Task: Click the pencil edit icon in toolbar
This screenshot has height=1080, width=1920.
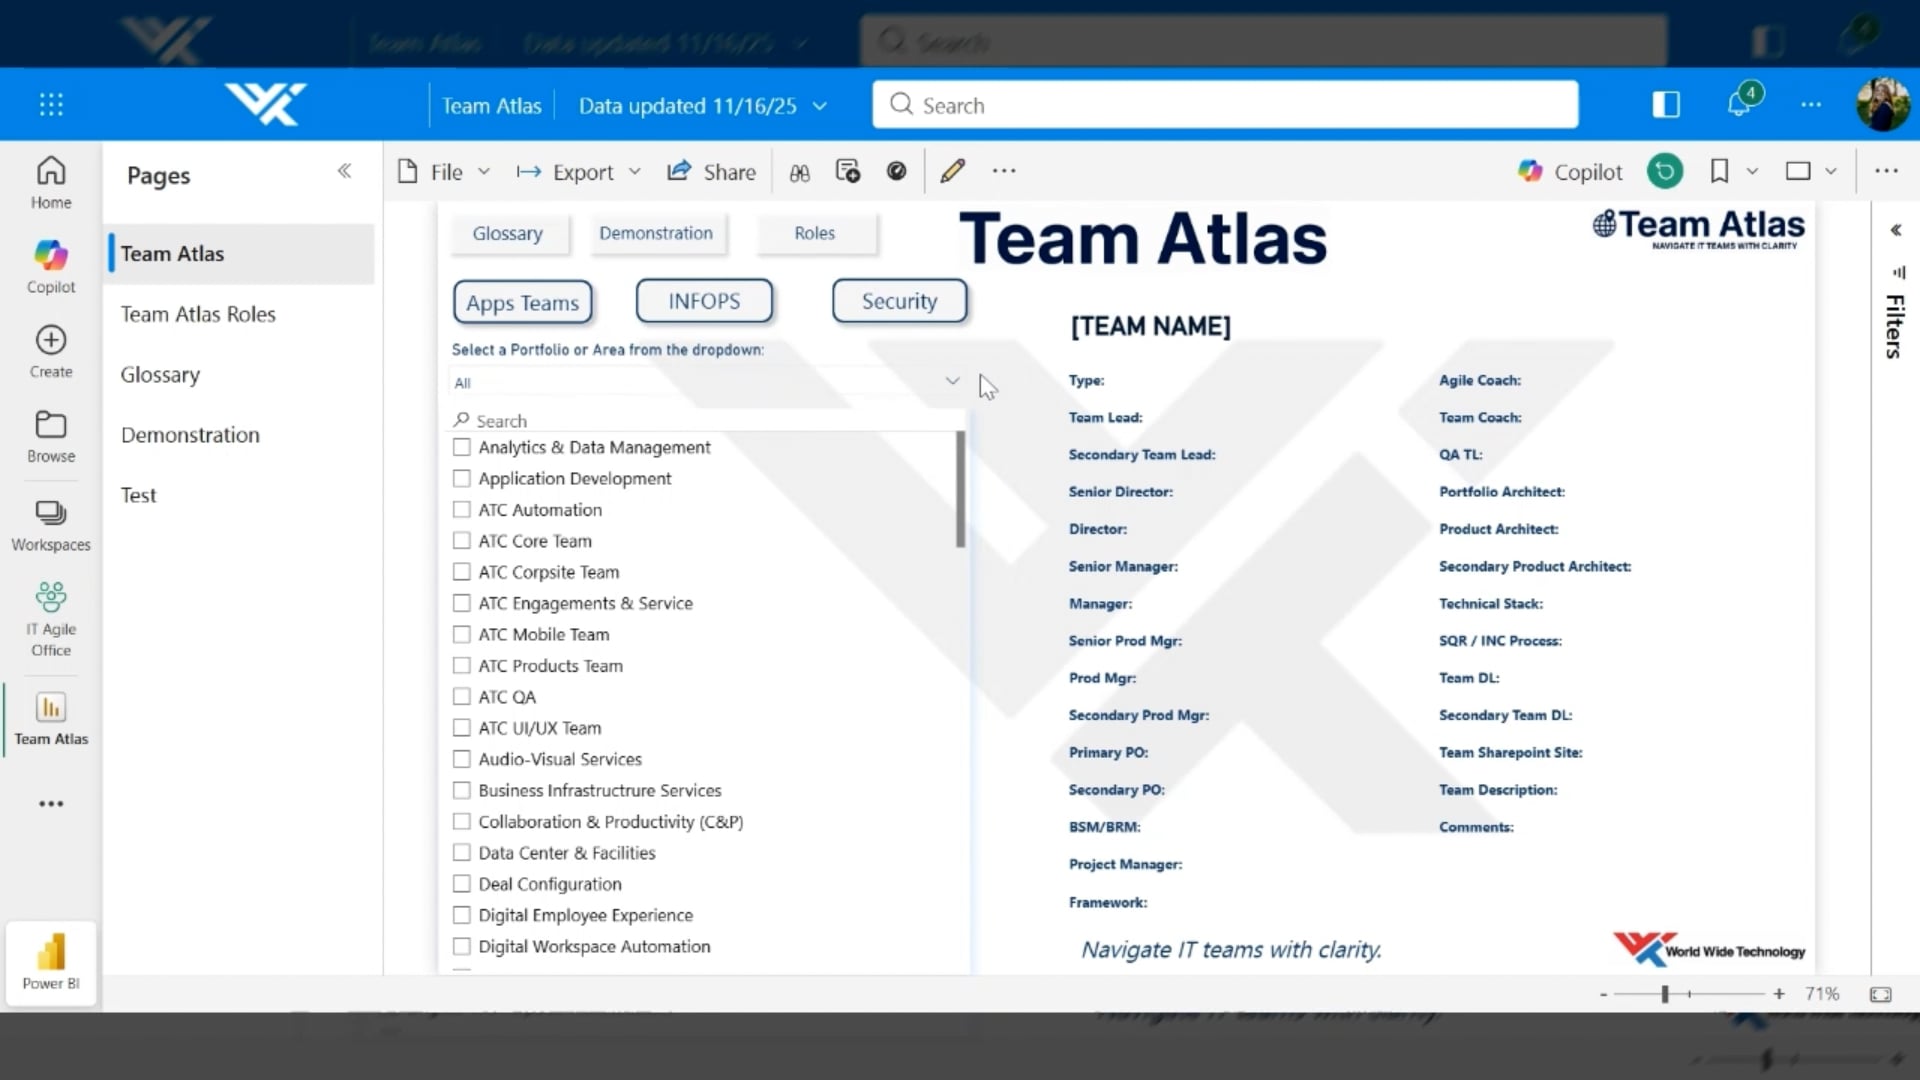Action: 952,171
